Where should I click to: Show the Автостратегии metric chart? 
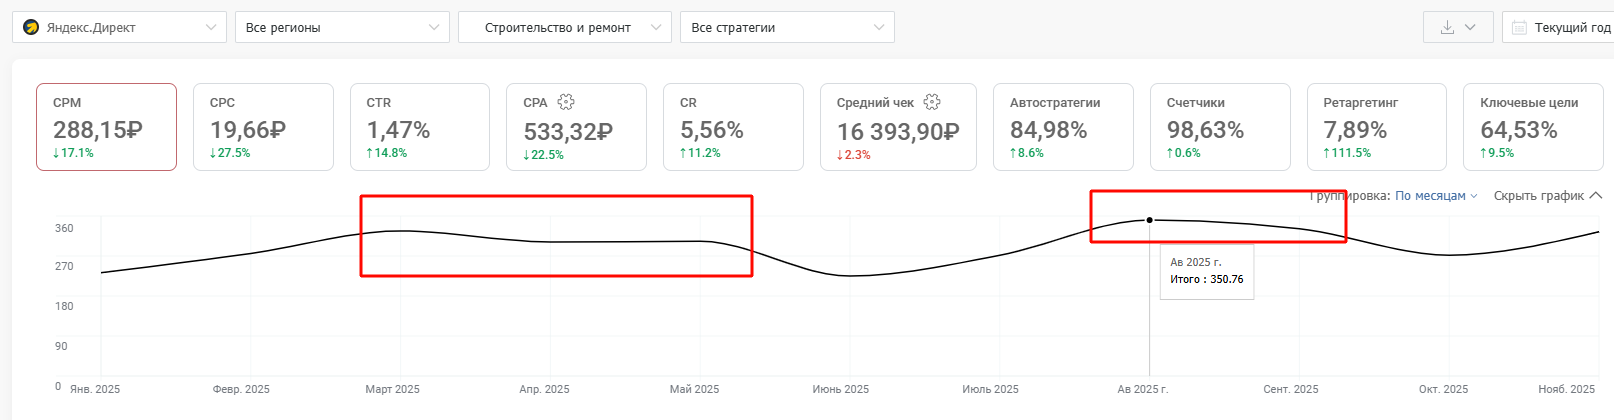pyautogui.click(x=1063, y=127)
